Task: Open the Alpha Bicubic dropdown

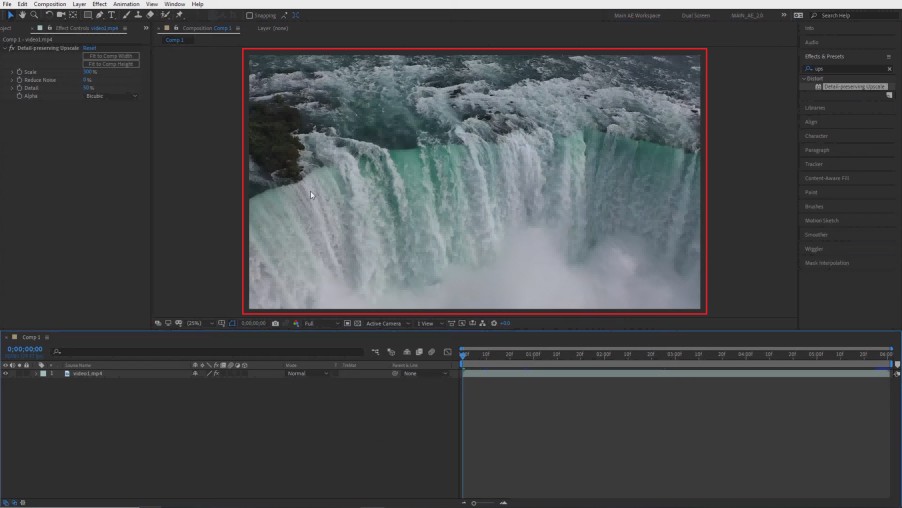Action: pyautogui.click(x=111, y=96)
